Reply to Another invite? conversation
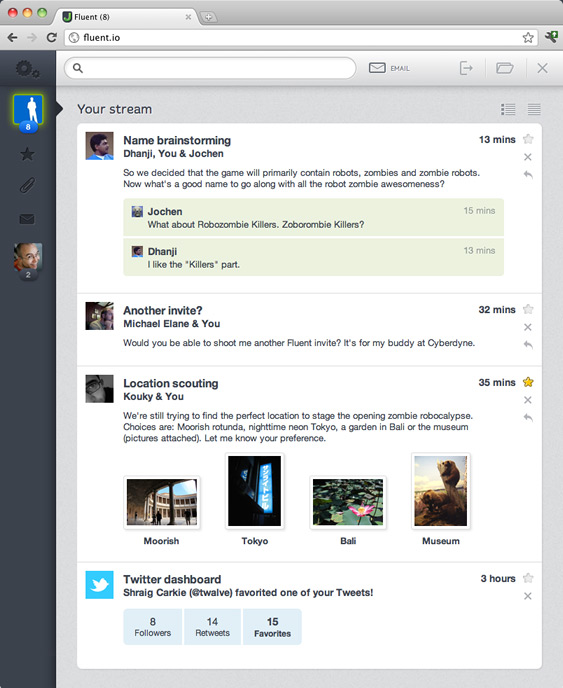Screen dimensions: 563x688 coord(528,345)
